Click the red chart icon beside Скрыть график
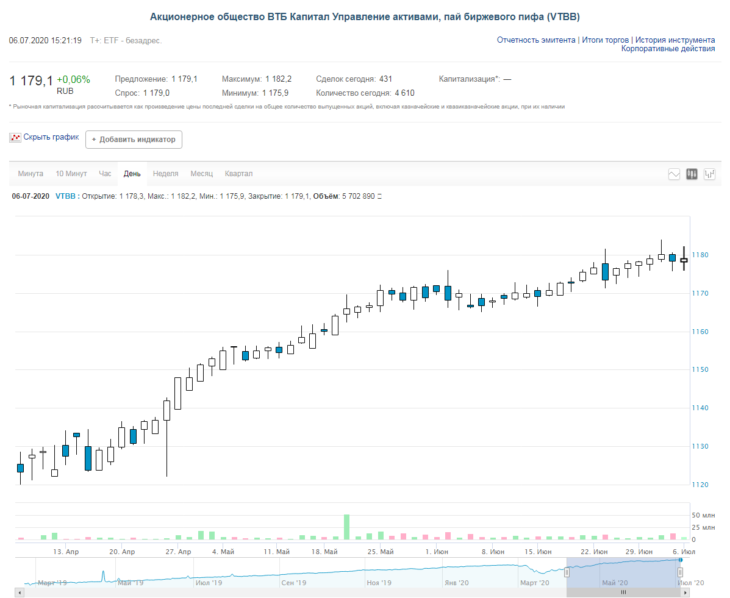This screenshot has height=598, width=730. point(15,137)
